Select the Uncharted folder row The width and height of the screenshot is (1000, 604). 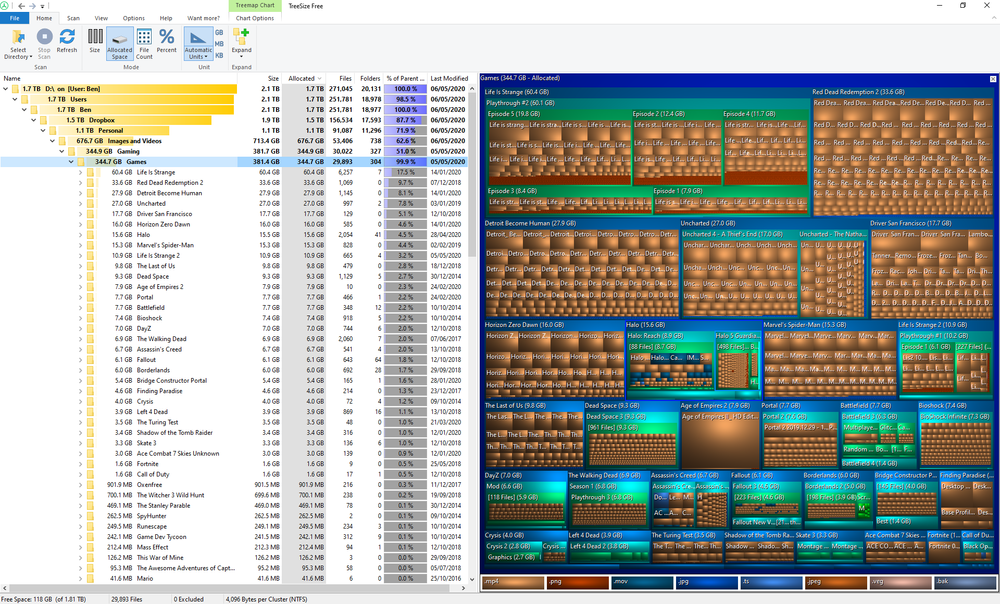point(233,203)
